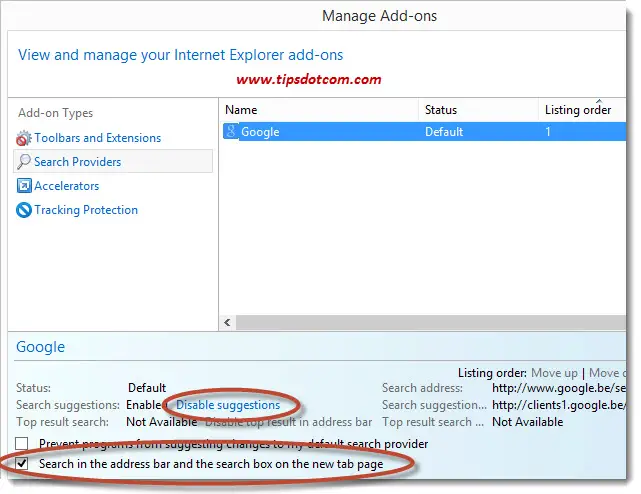
Task: Select the Google search provider row
Action: (424, 131)
